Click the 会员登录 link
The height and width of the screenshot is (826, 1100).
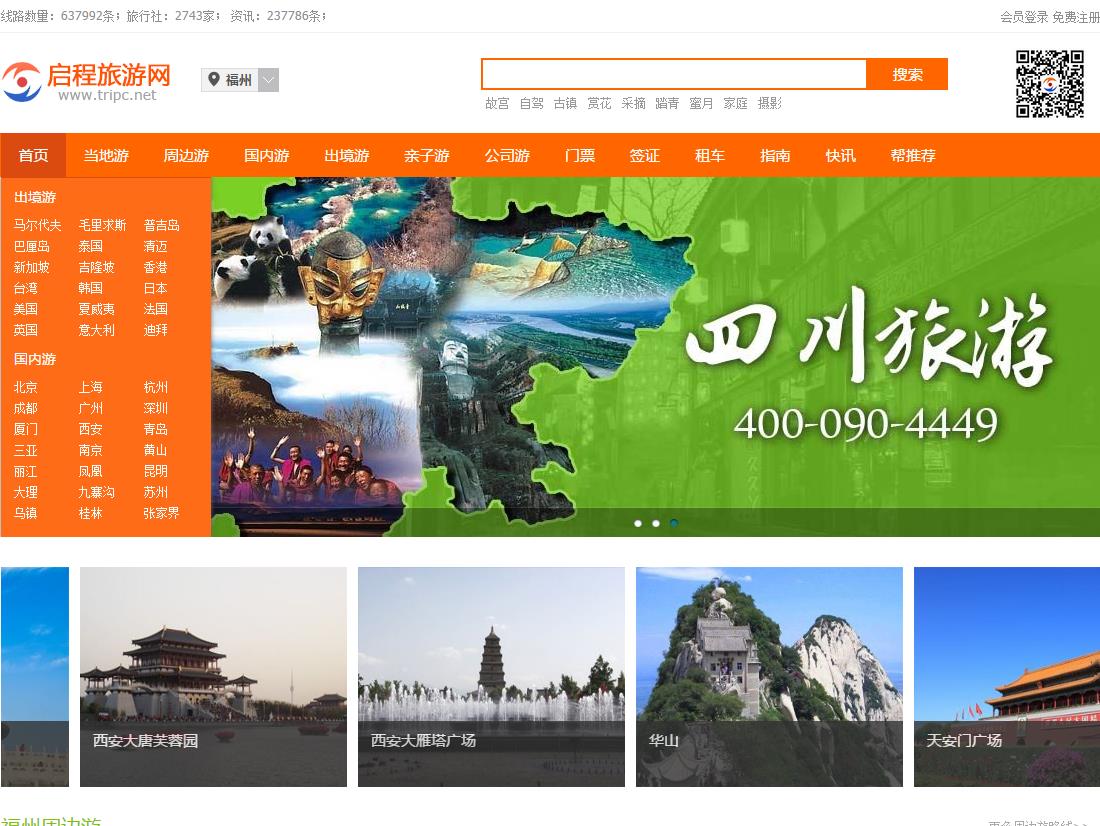point(1024,17)
